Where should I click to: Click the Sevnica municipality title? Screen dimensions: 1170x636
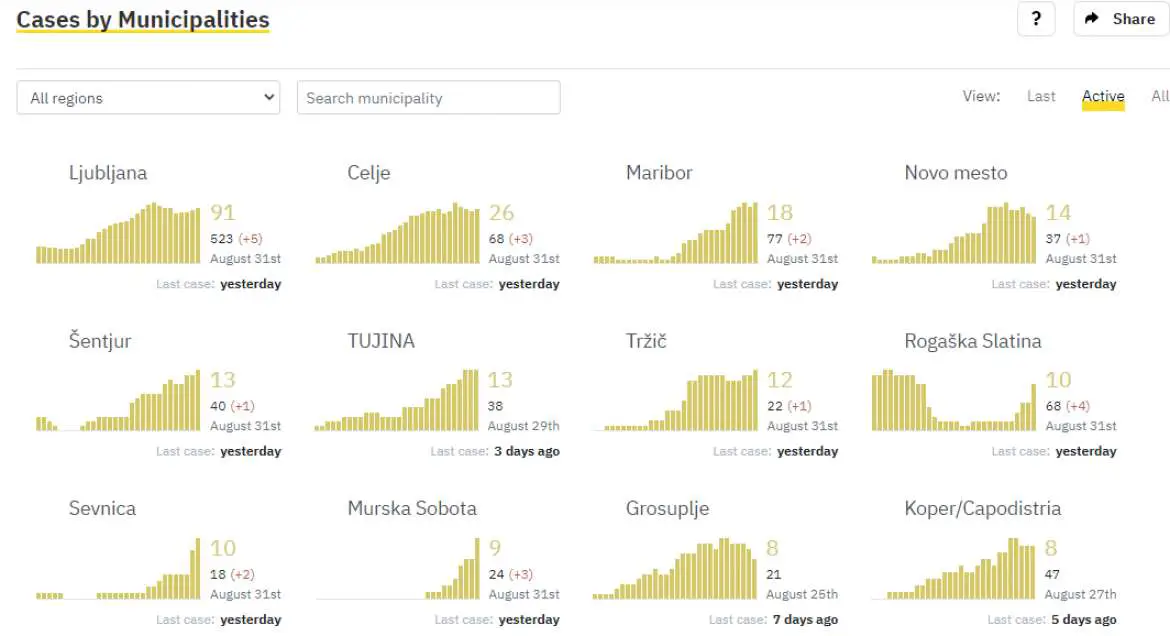(x=102, y=508)
